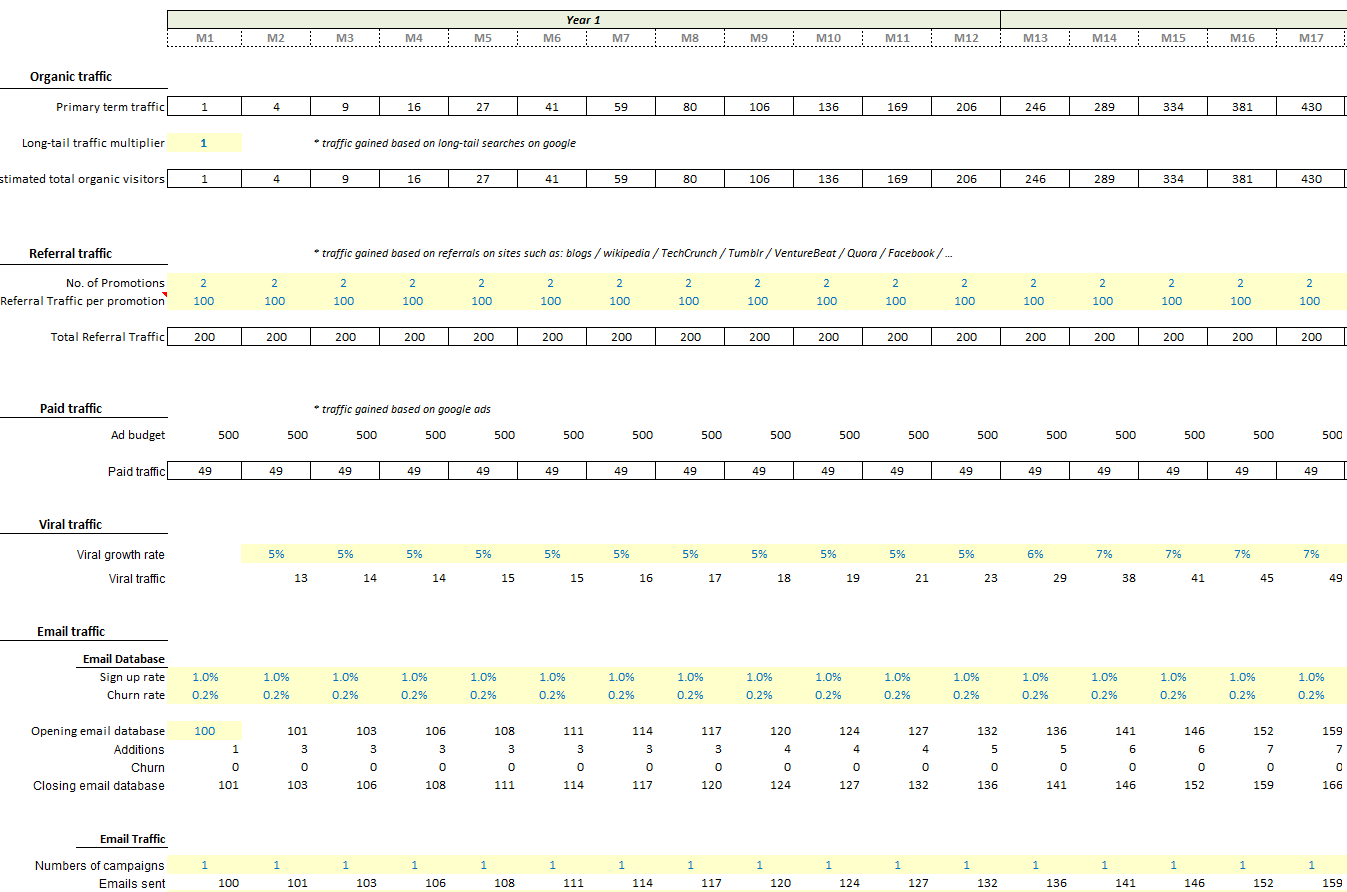Click the M12 column header
1347x892 pixels.
[966, 38]
